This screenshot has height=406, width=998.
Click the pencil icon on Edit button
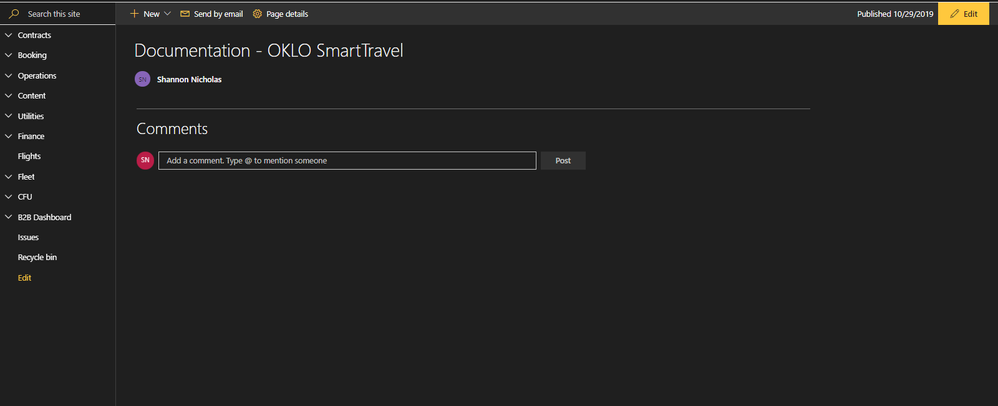click(x=954, y=13)
